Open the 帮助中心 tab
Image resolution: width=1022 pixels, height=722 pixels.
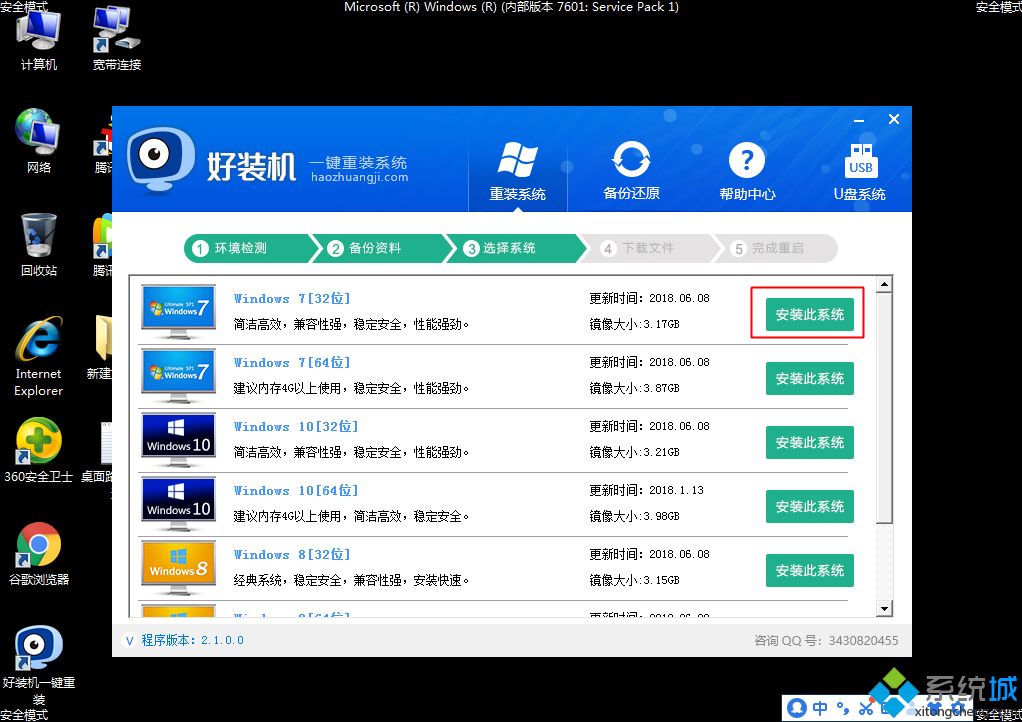tap(747, 171)
